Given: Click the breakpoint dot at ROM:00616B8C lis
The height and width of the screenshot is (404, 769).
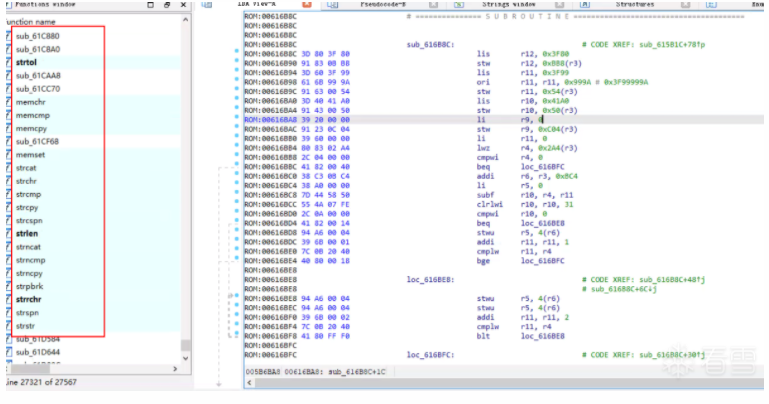Looking at the screenshot, I should [236, 50].
